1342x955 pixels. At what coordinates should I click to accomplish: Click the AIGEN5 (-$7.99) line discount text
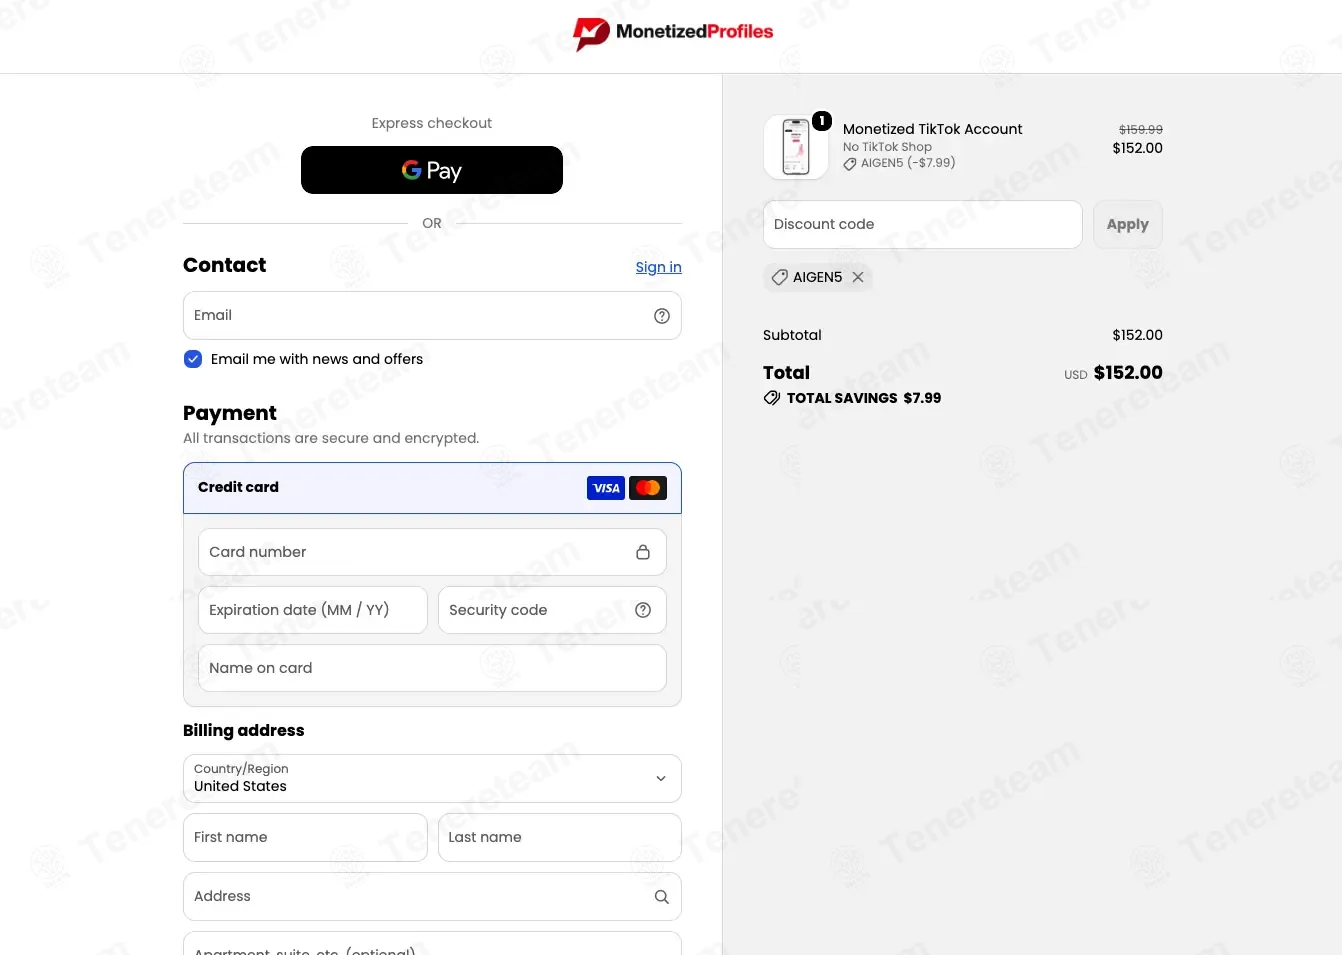908,163
